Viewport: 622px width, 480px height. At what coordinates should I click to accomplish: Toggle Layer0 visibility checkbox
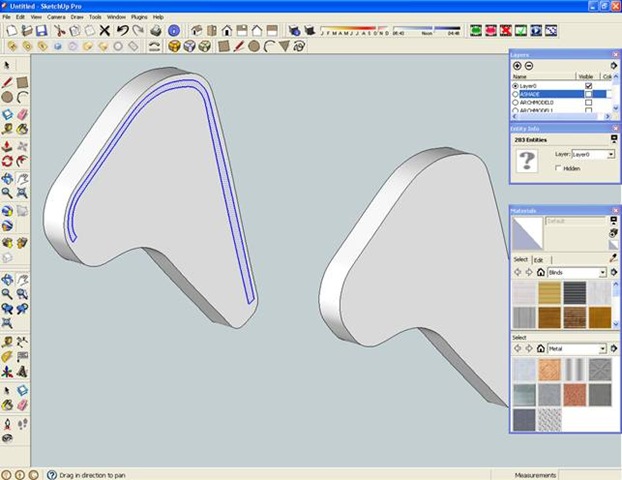588,85
